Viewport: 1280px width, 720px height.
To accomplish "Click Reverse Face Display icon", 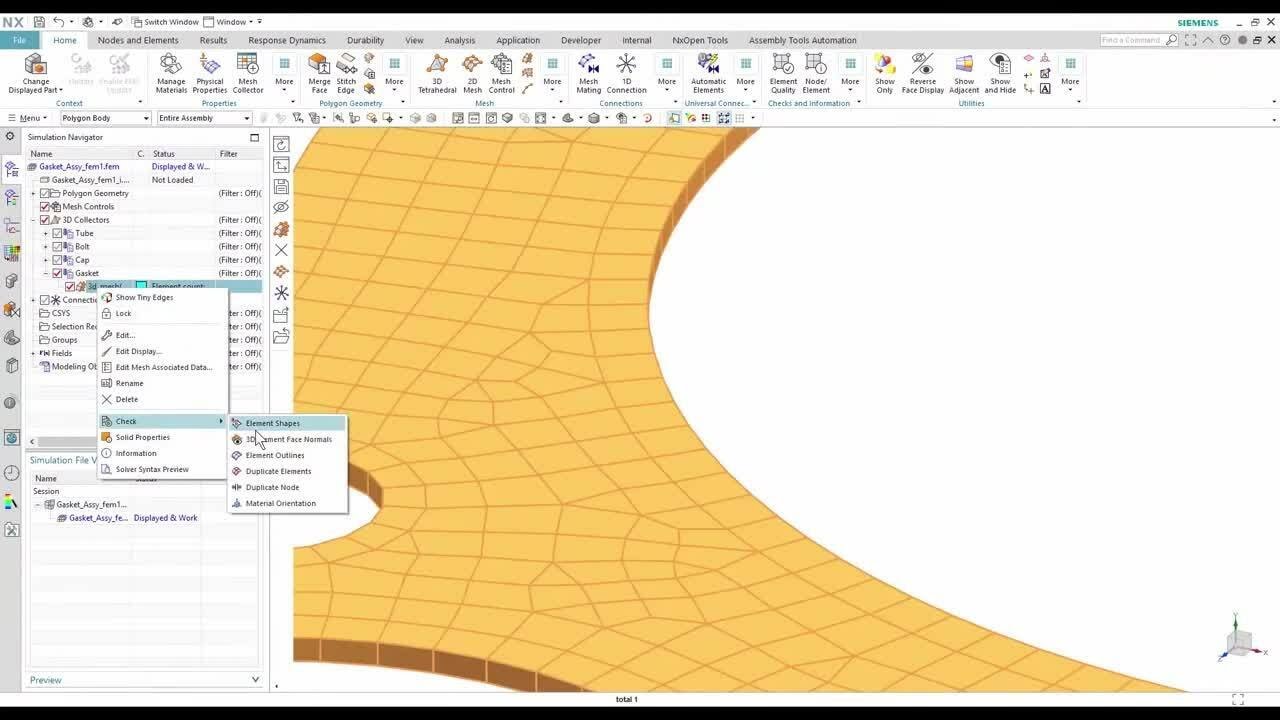I will point(923,65).
